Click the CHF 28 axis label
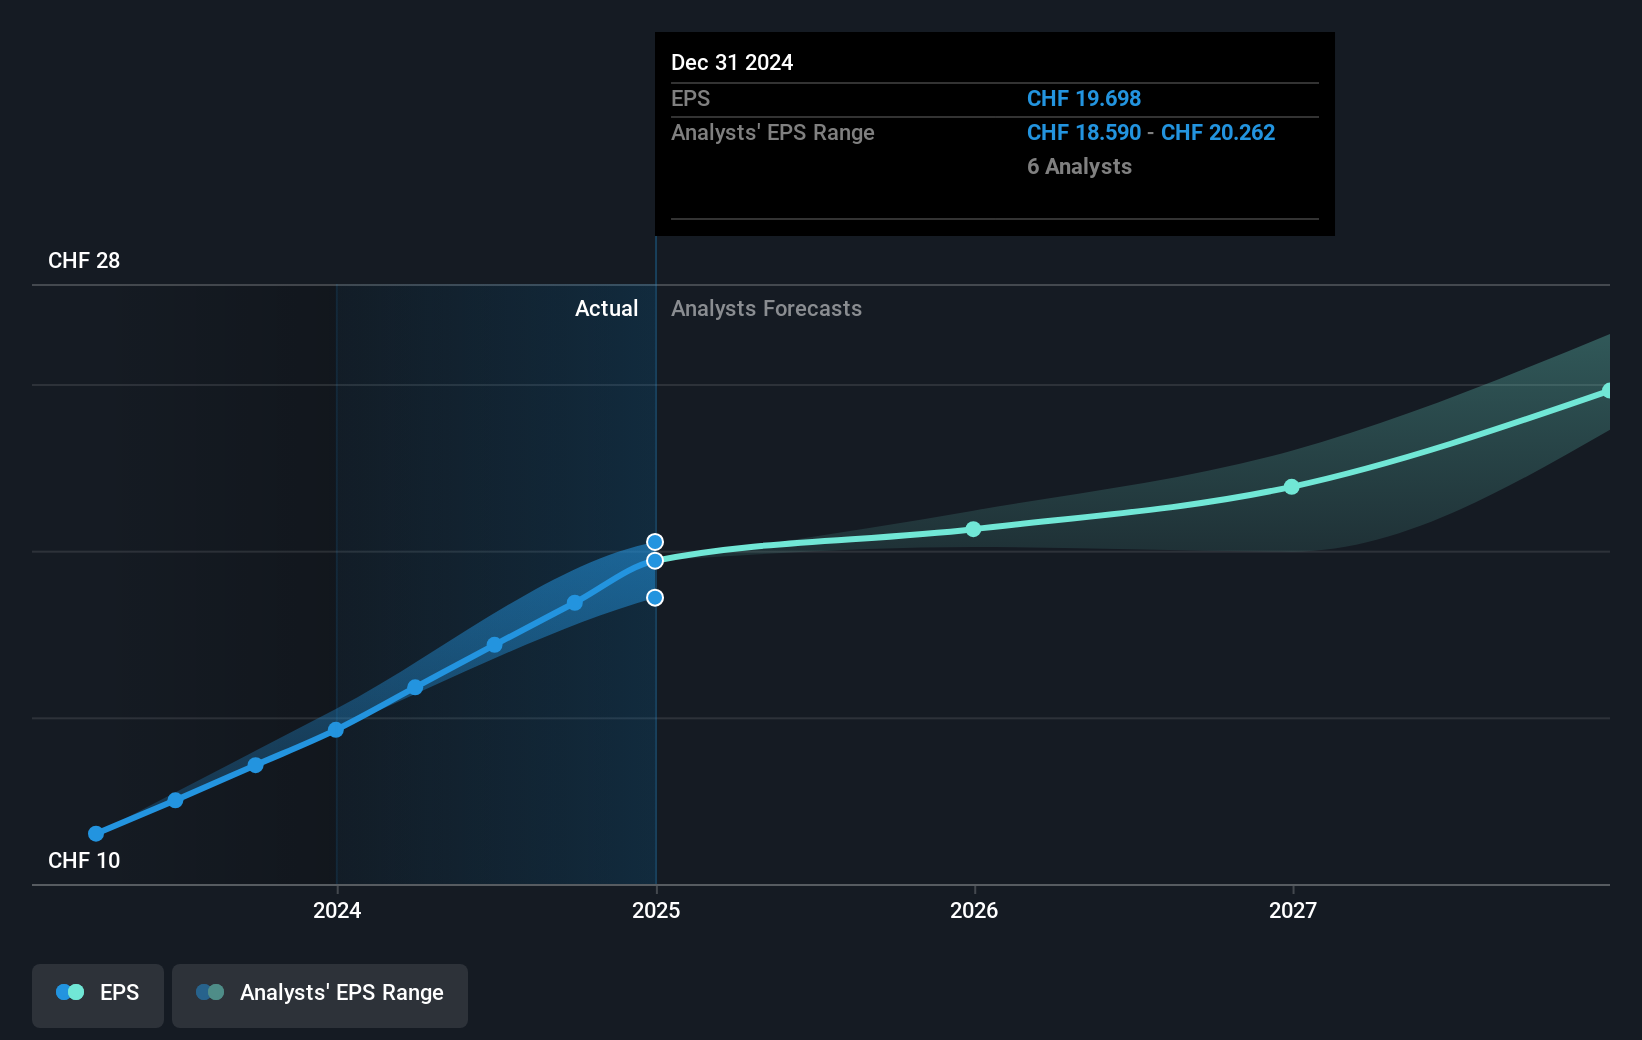 84,261
